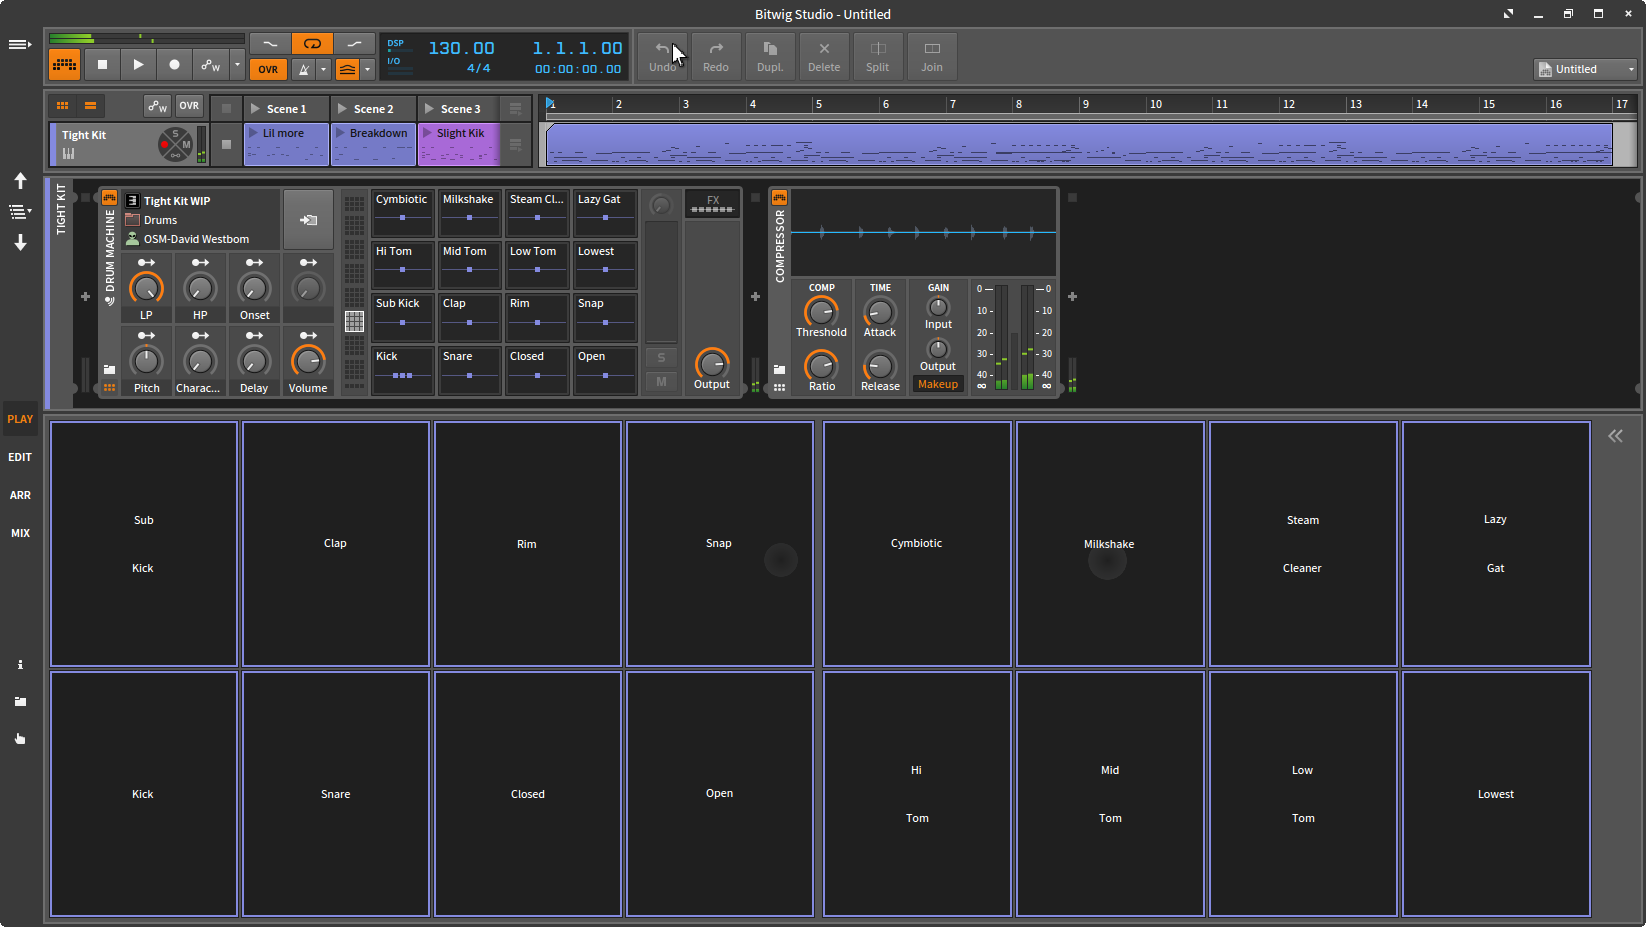Viewport: 1646px width, 927px height.
Task: Toggle the metronome icon
Action: [x=304, y=69]
